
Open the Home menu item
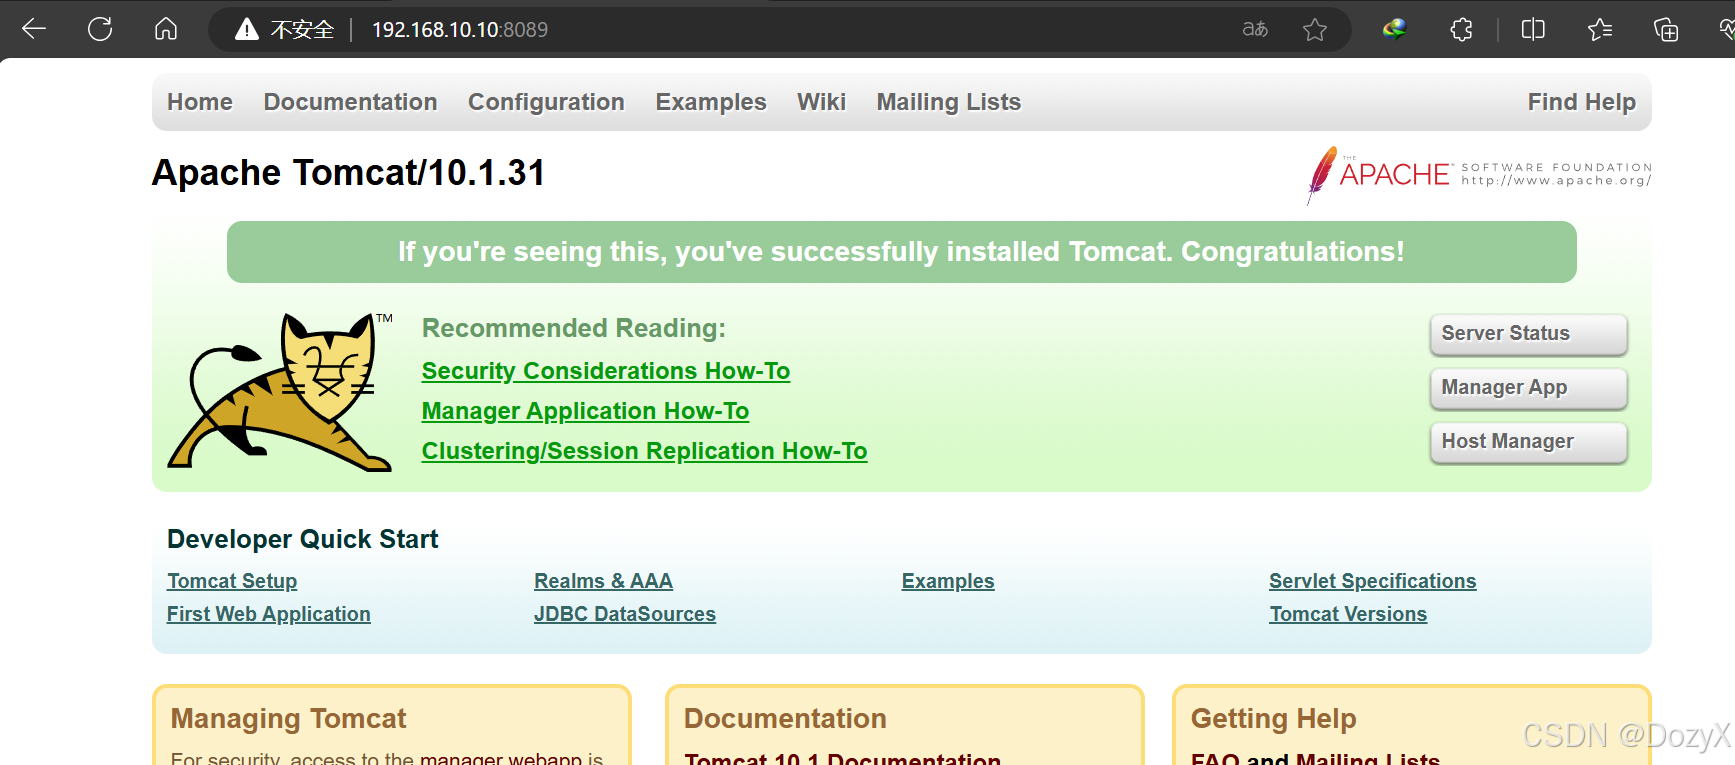[200, 102]
